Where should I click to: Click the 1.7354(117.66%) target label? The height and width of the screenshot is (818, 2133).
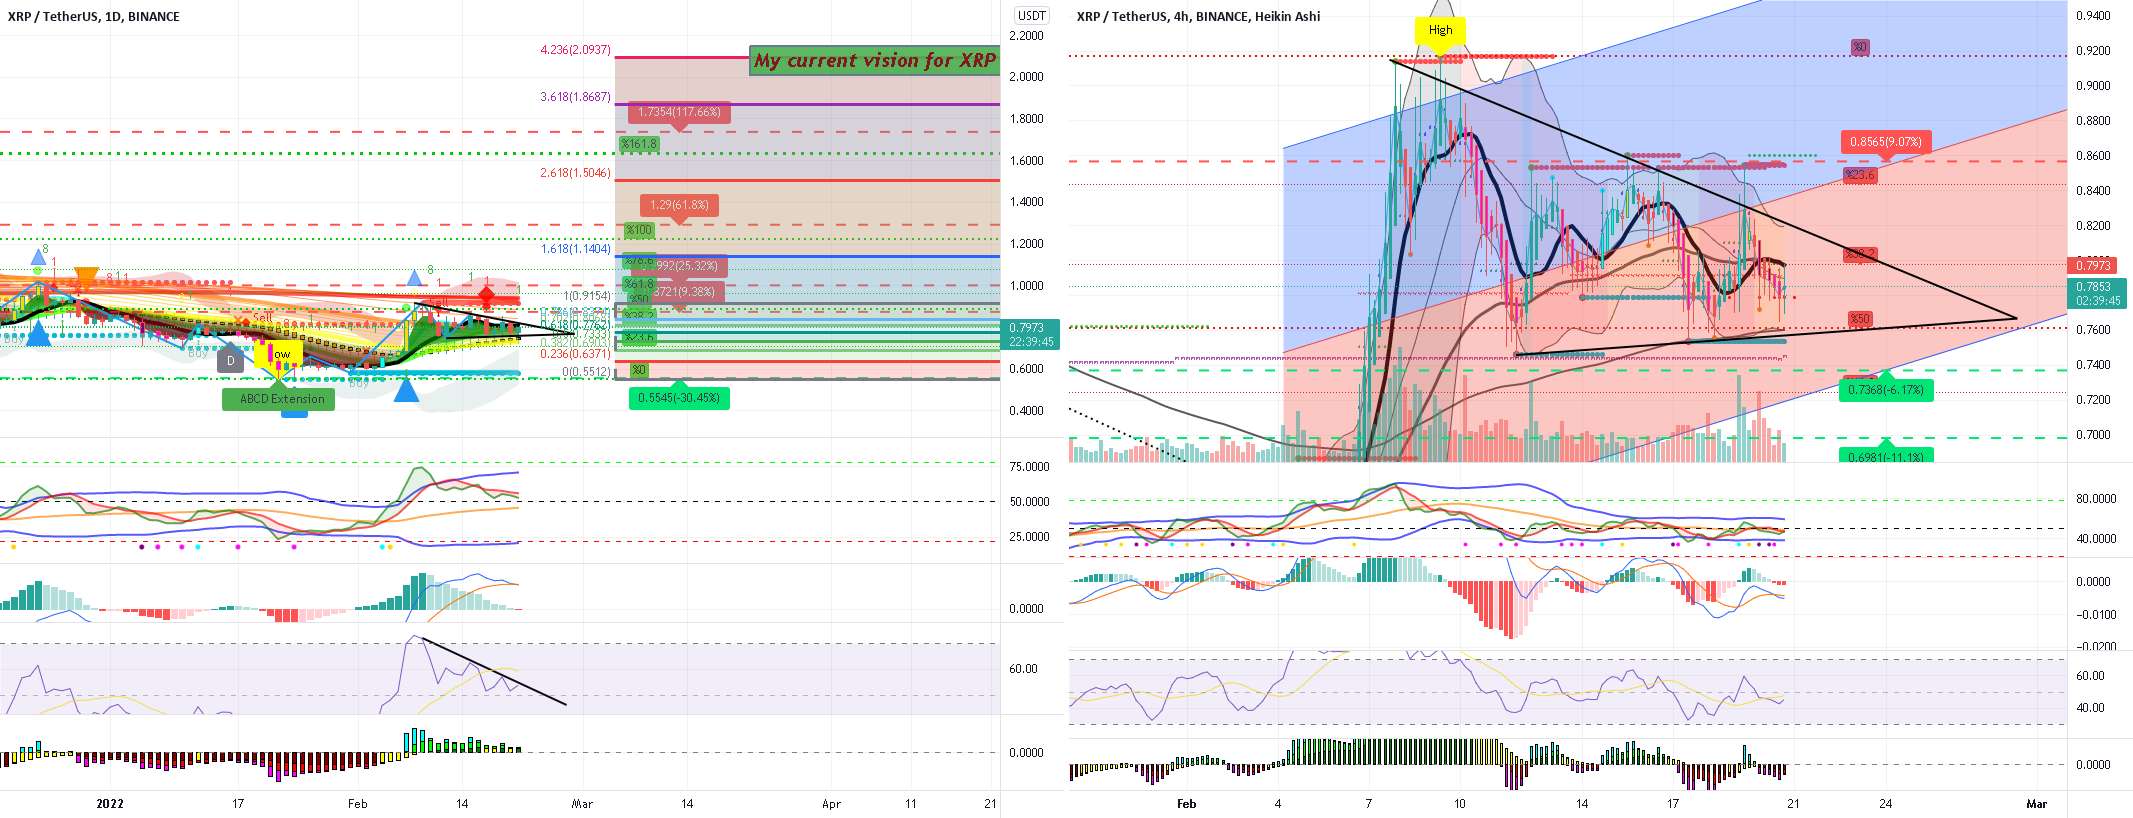pyautogui.click(x=679, y=113)
